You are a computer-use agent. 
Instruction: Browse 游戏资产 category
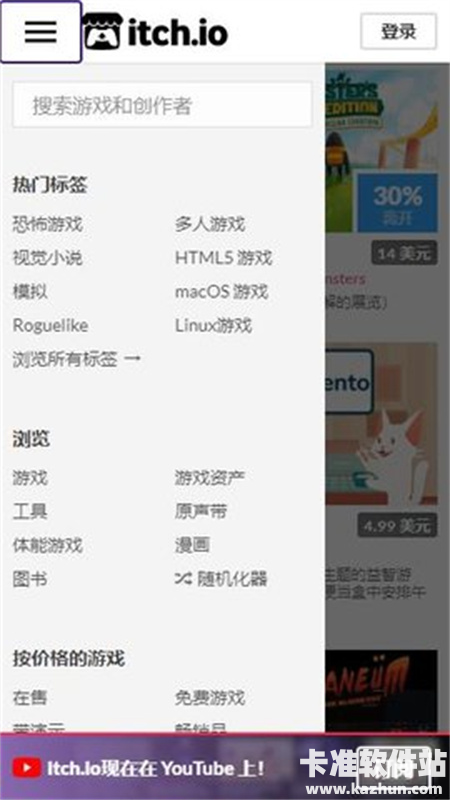210,478
